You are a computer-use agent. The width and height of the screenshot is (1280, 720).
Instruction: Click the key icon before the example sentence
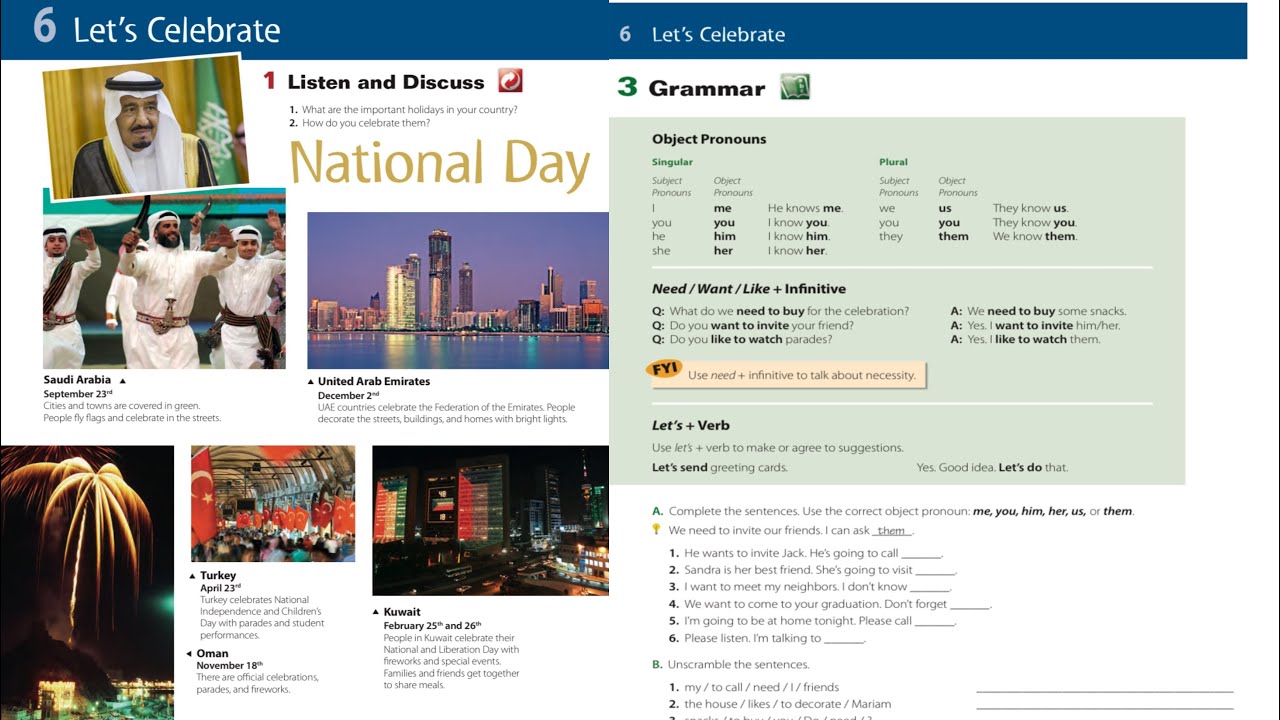coord(656,530)
